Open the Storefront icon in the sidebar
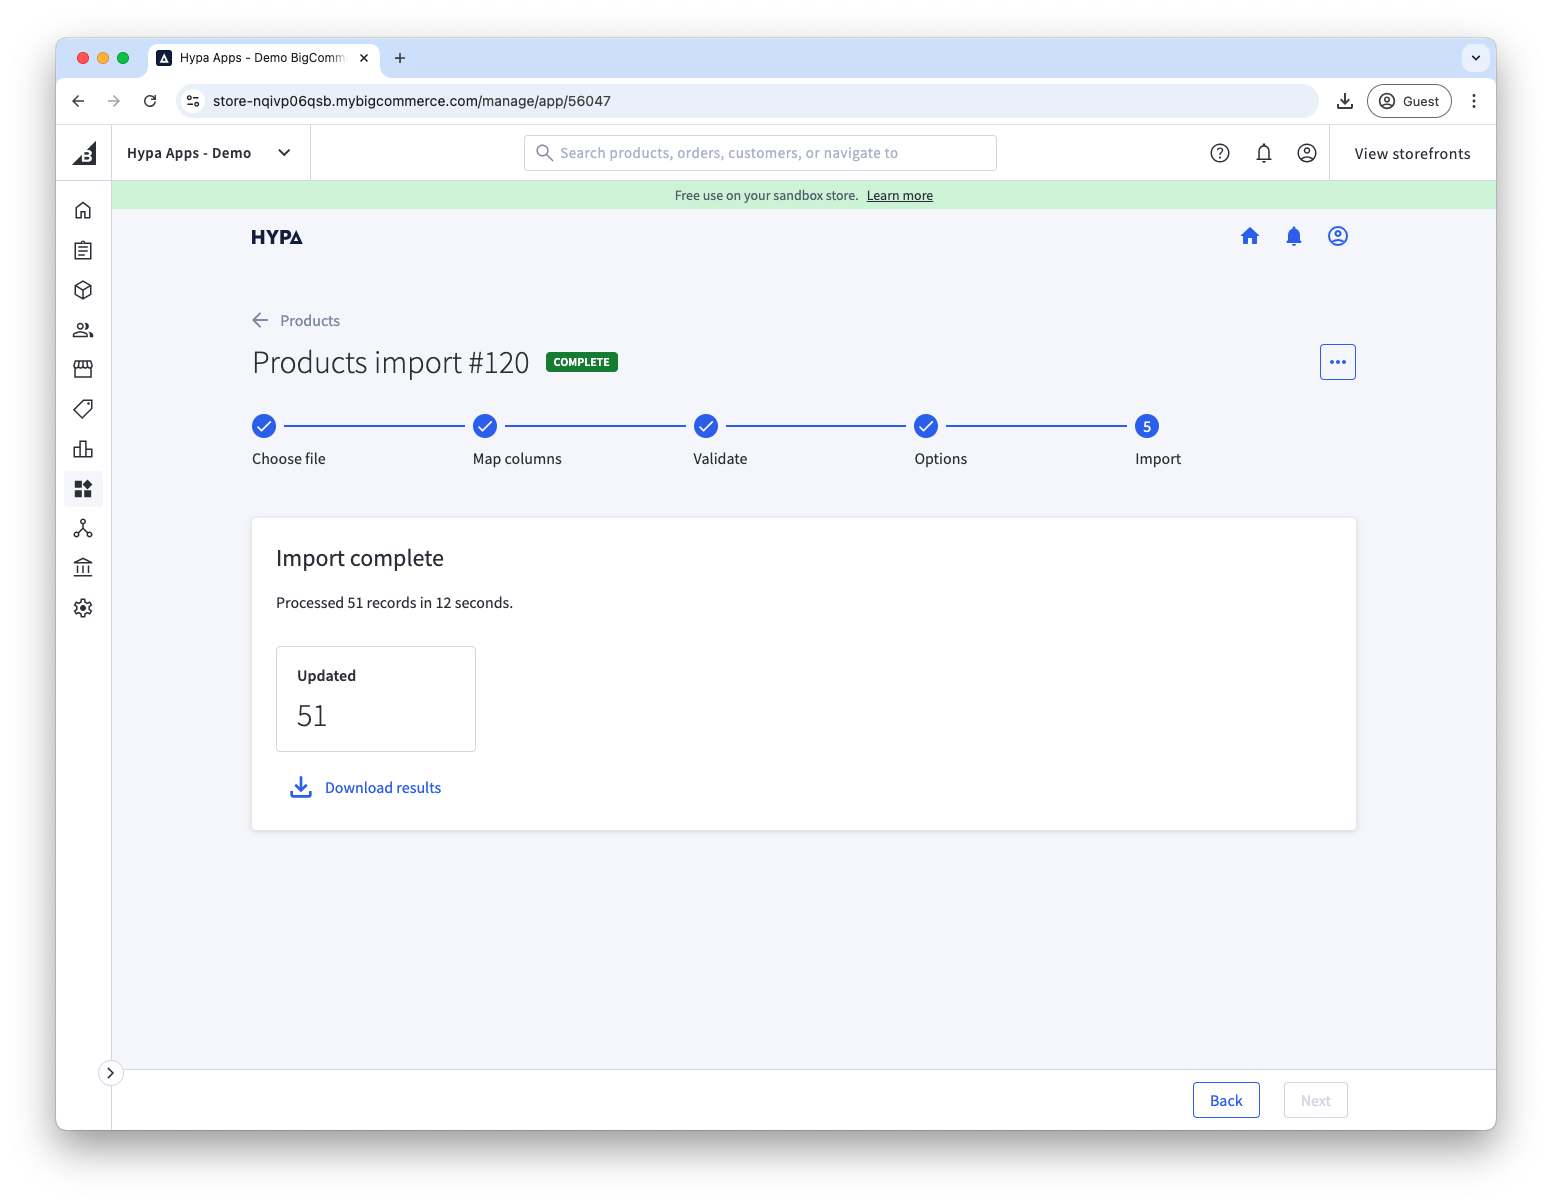1552x1204 pixels. coord(83,369)
